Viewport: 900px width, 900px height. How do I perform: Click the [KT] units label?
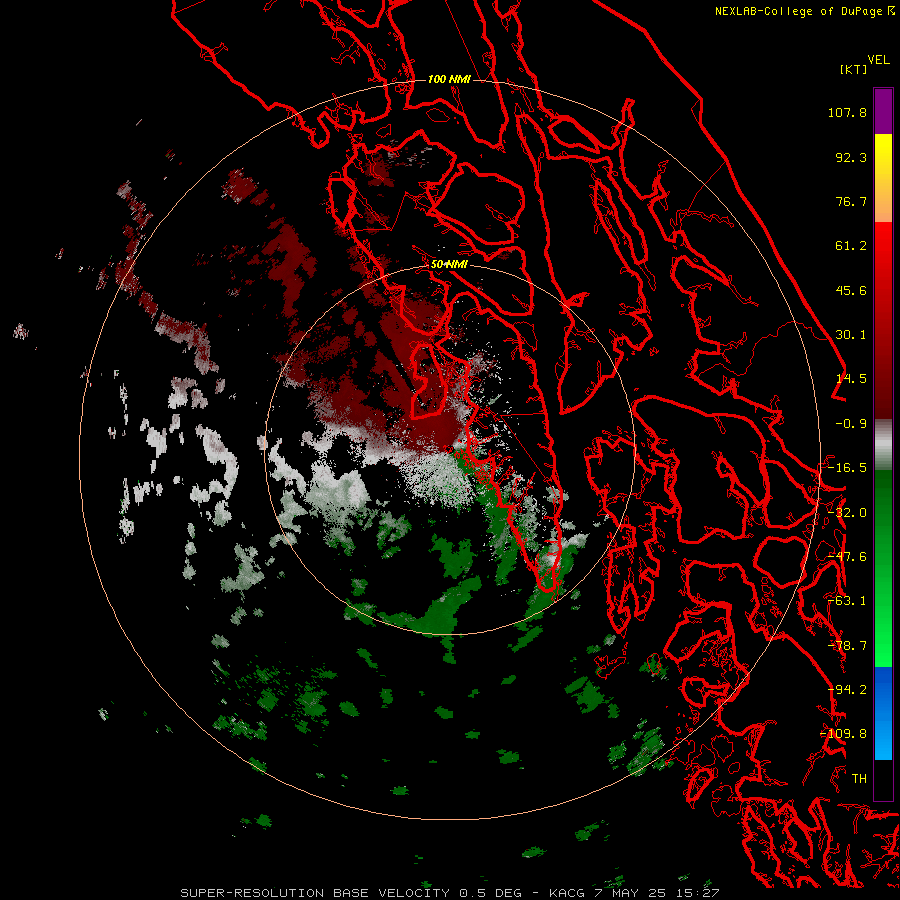point(854,69)
